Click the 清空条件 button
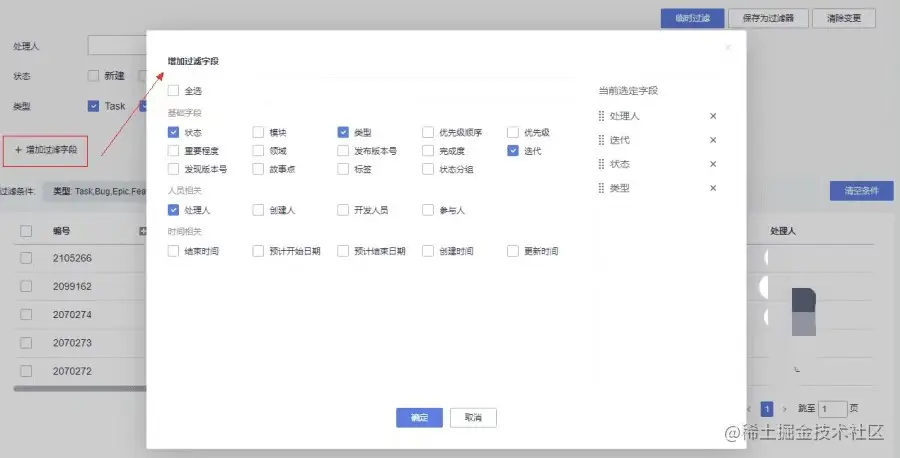Viewport: 900px width, 458px height. (862, 191)
